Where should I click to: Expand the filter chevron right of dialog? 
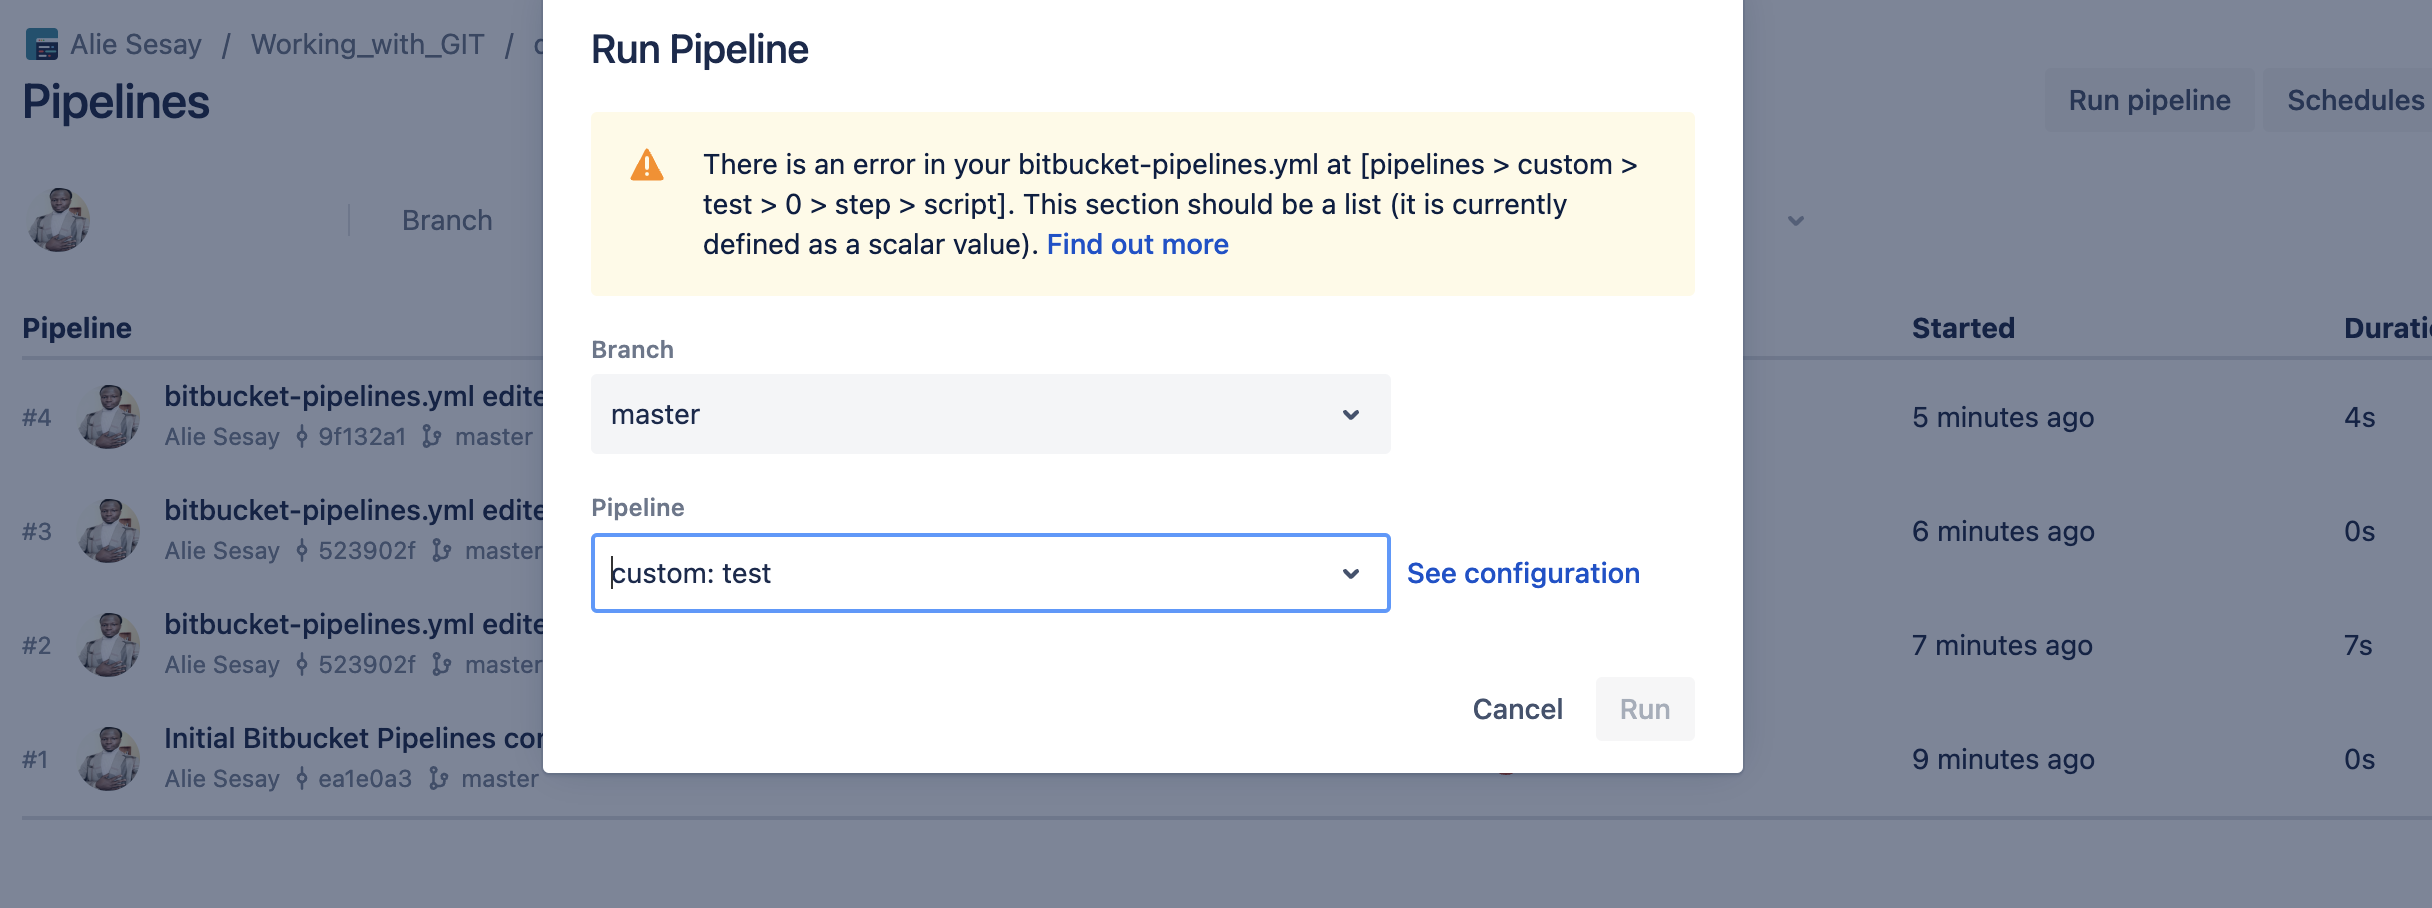coord(1796,221)
